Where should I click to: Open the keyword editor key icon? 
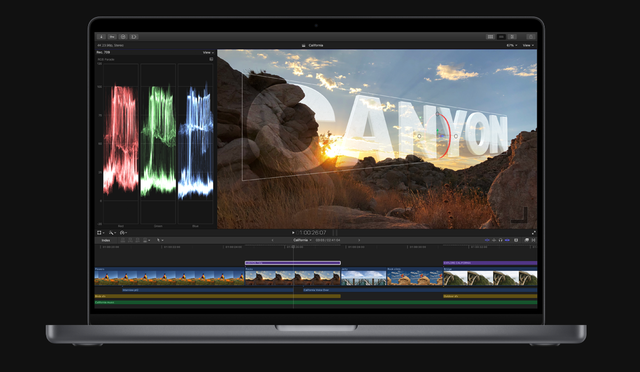point(112,37)
